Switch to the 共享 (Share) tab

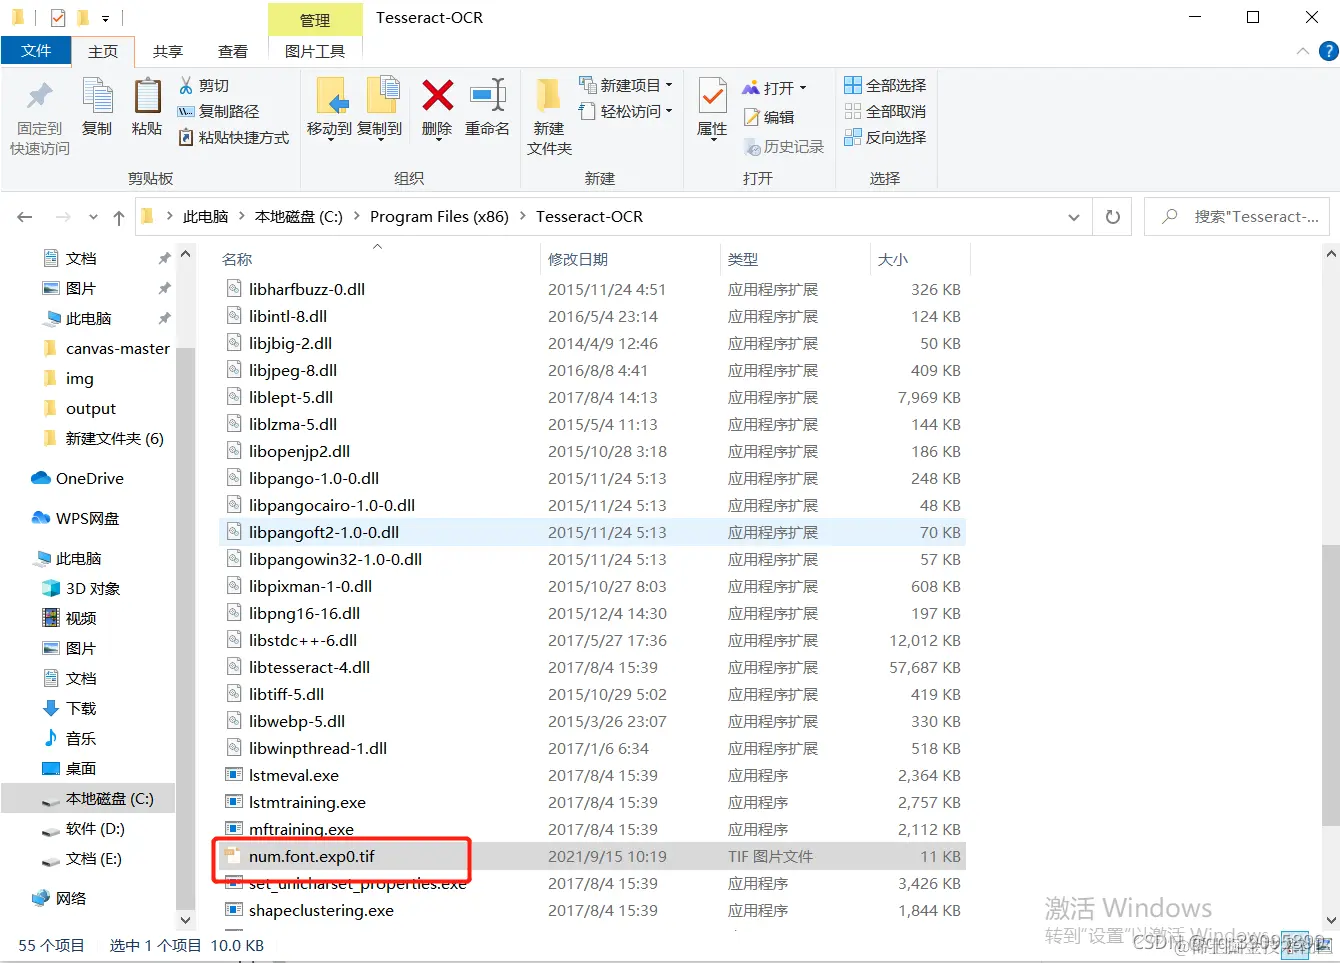168,51
